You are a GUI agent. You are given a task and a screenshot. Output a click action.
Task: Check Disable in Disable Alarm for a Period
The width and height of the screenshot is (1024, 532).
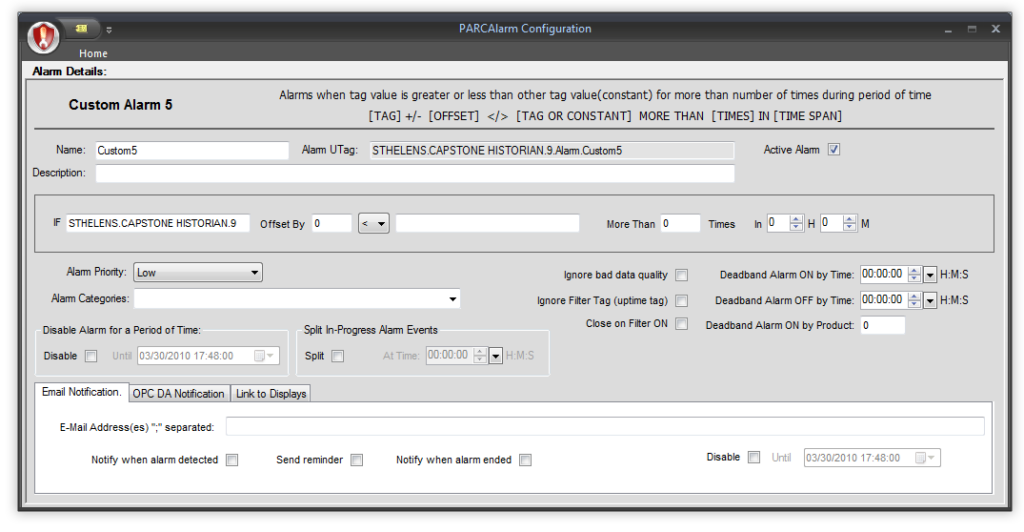91,356
